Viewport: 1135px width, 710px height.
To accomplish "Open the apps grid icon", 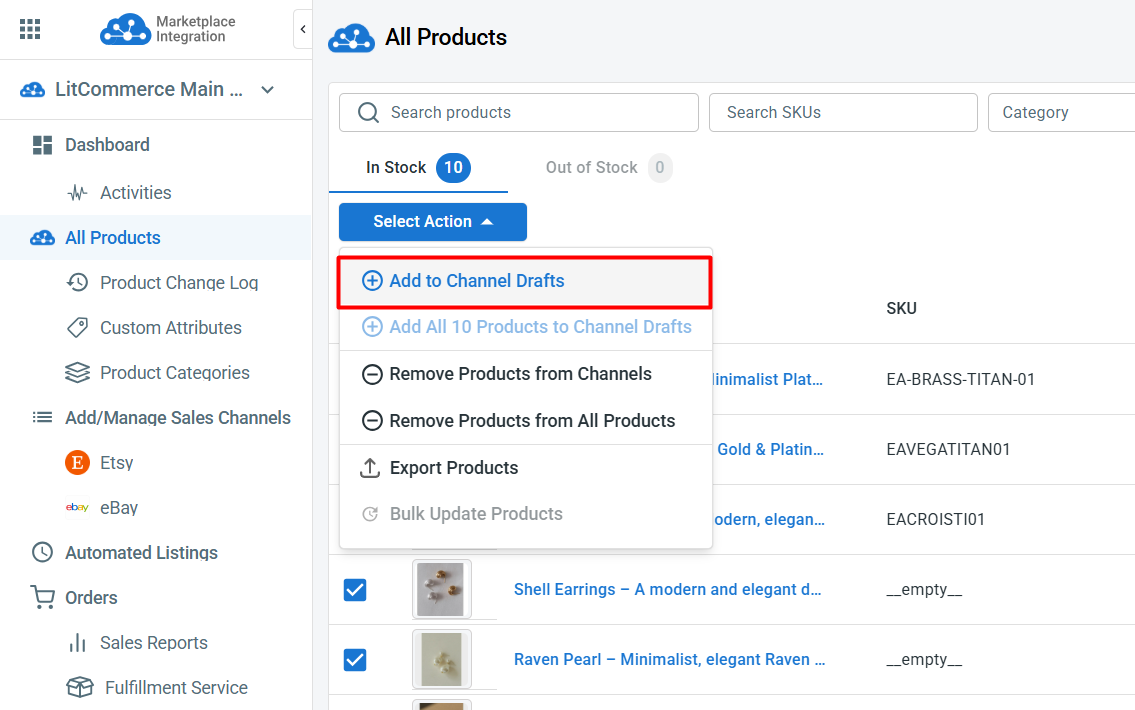I will click(30, 29).
